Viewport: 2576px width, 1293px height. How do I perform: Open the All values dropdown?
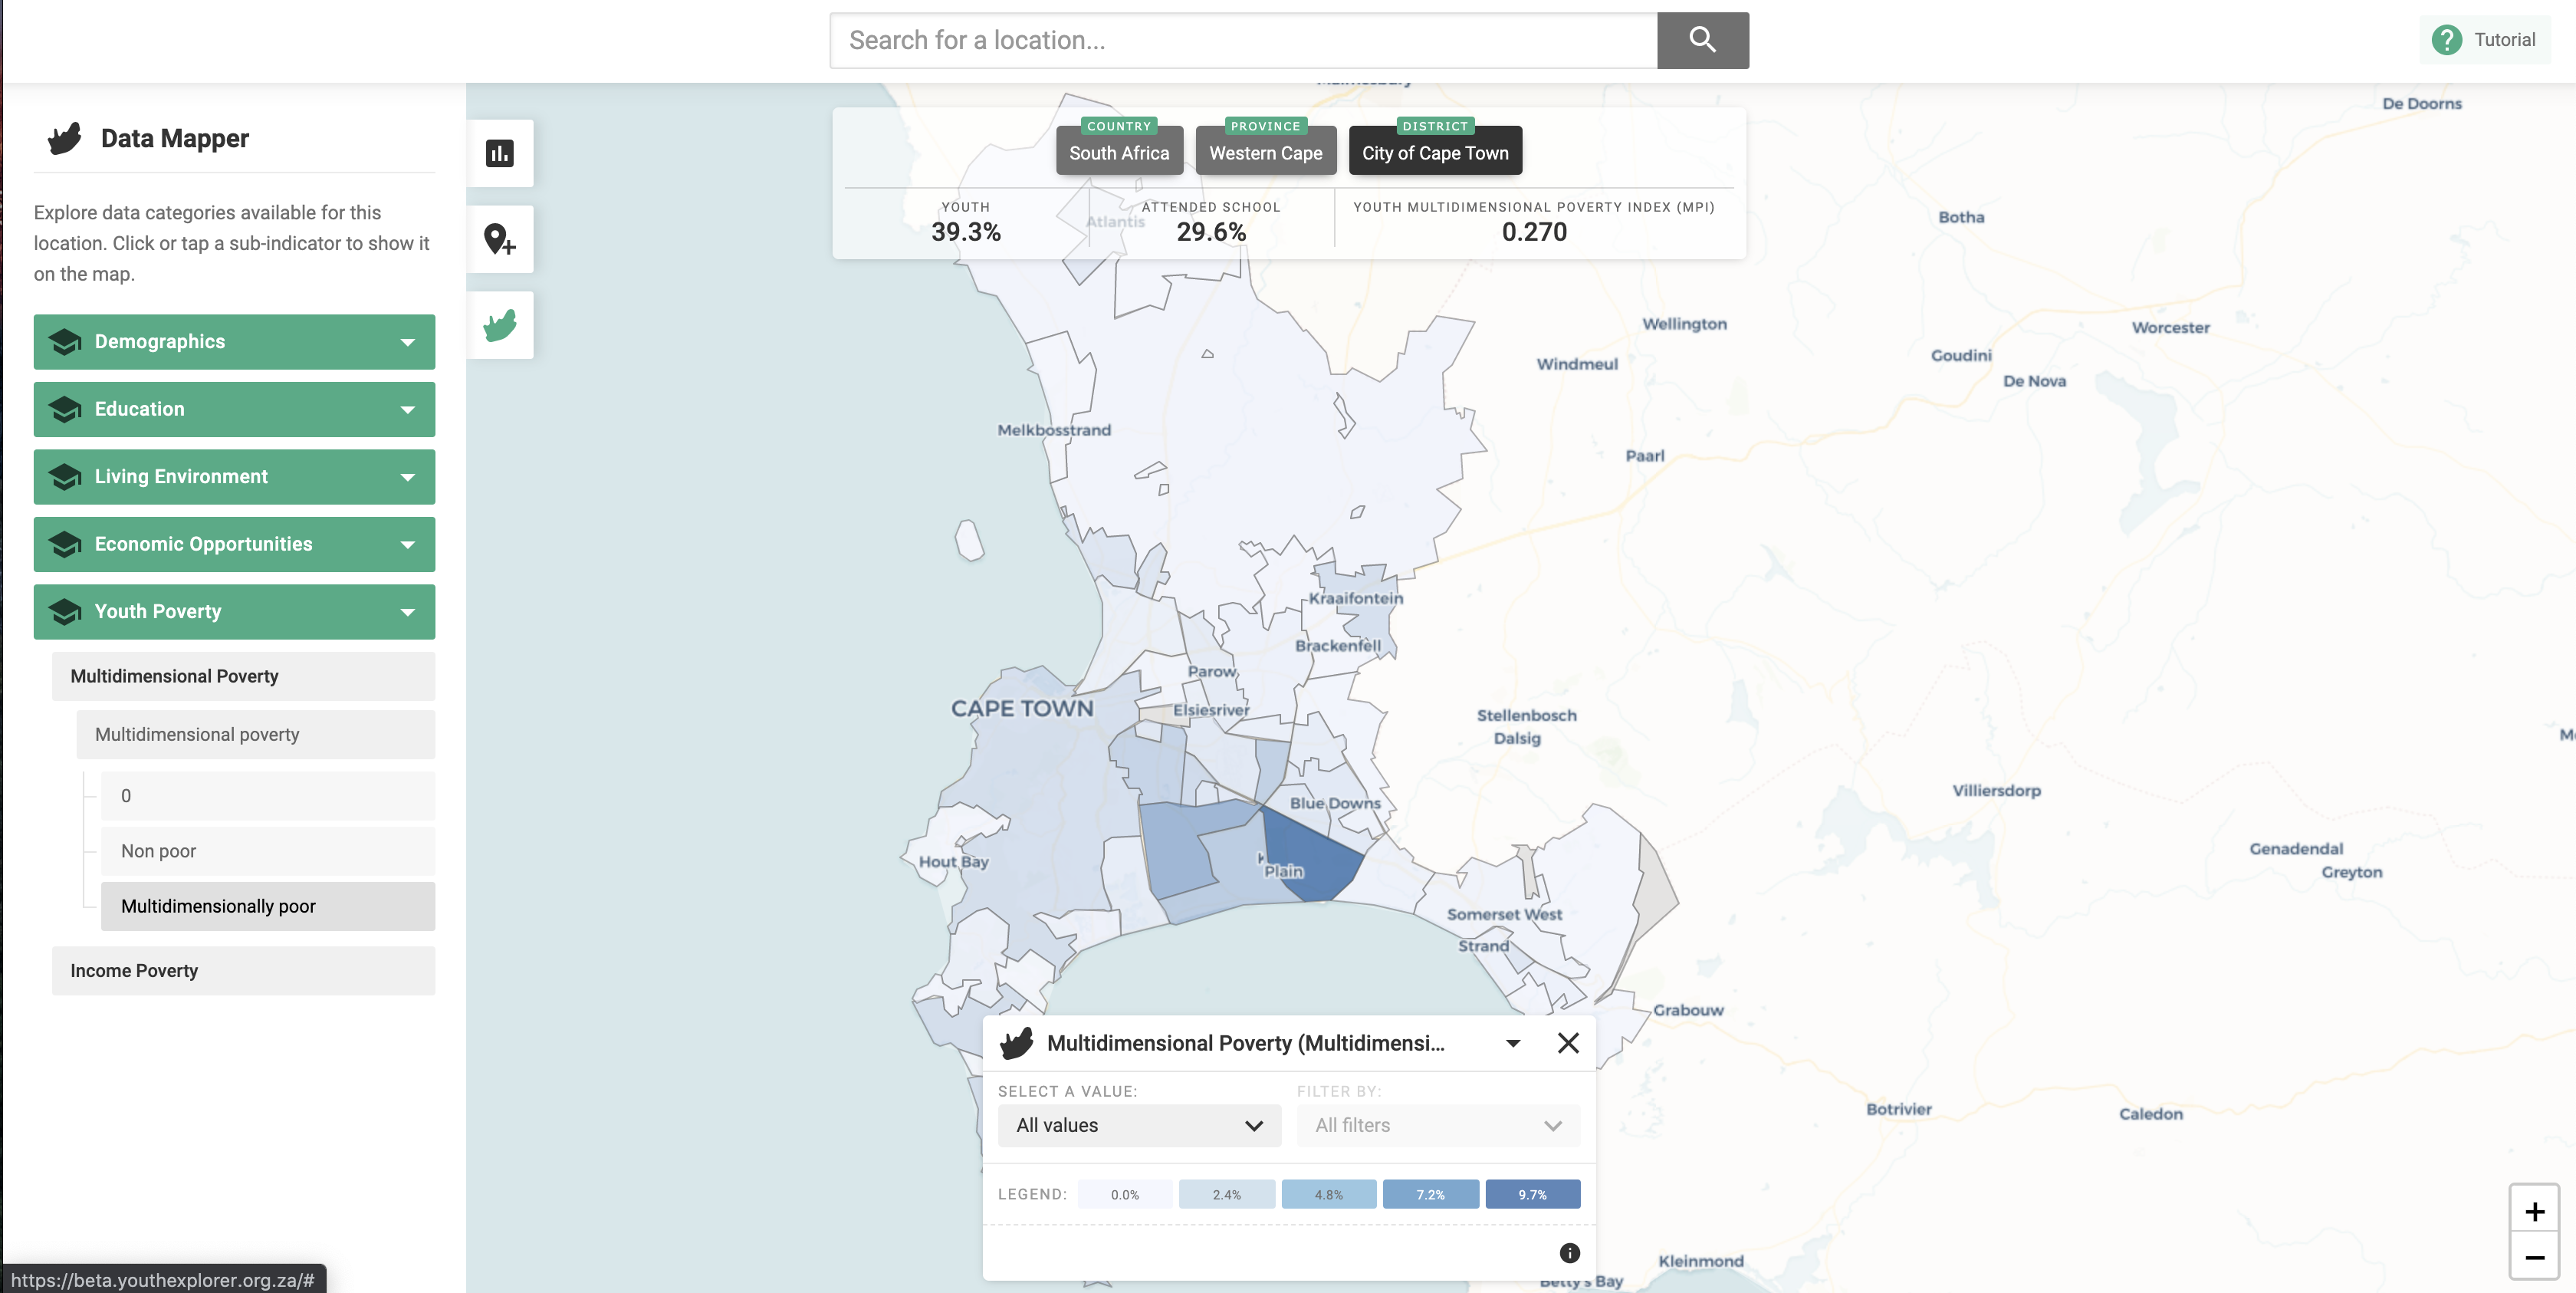point(1139,1125)
